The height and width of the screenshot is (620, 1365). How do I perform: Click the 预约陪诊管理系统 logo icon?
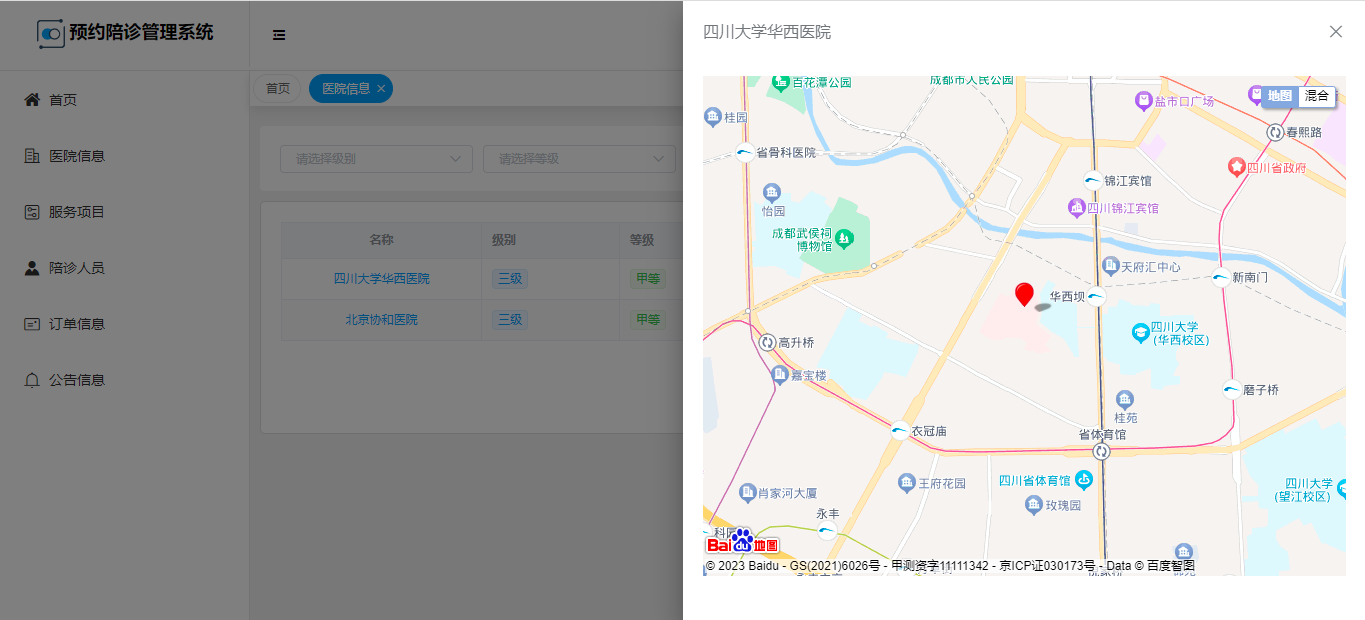tap(51, 33)
